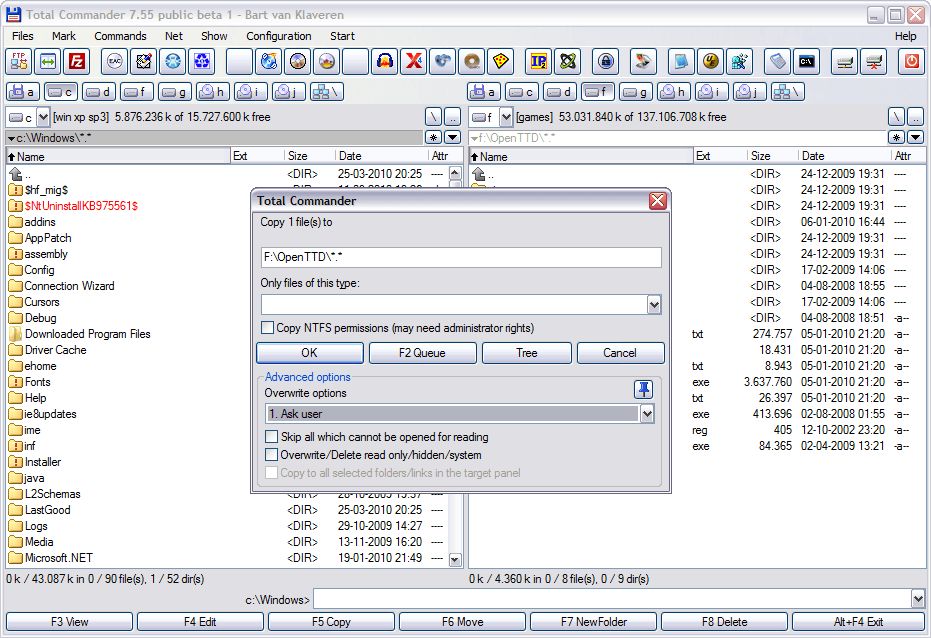
Task: Launch the calculator toolbar icon
Action: (x=777, y=61)
